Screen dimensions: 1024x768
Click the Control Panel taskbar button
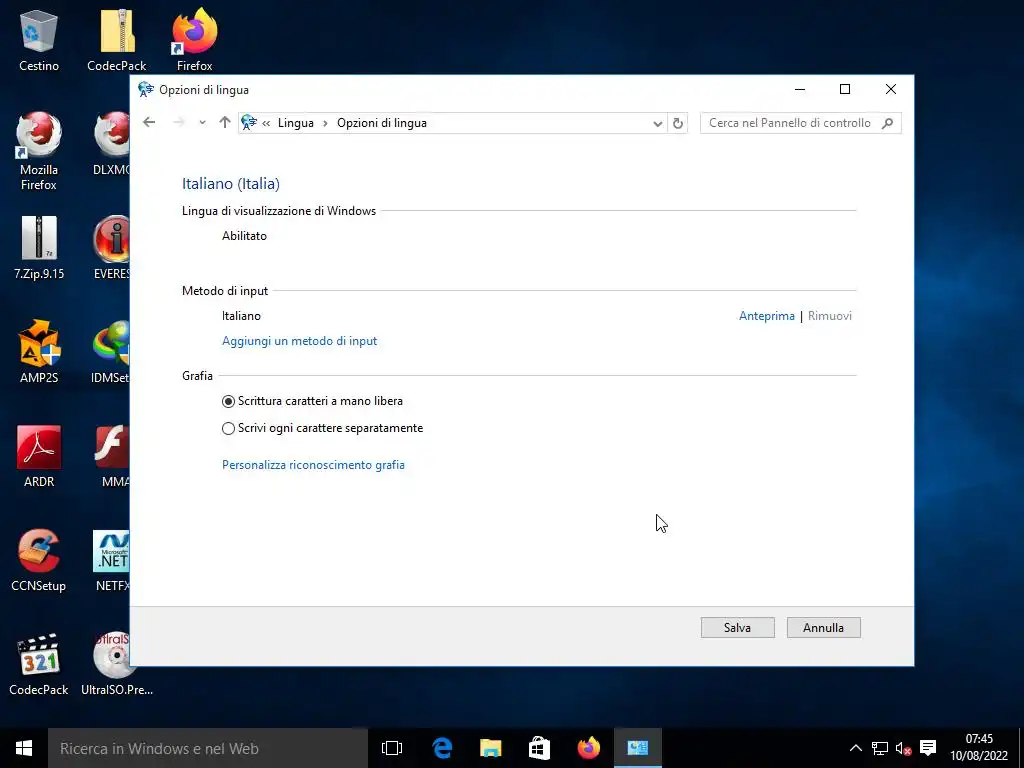click(x=637, y=748)
